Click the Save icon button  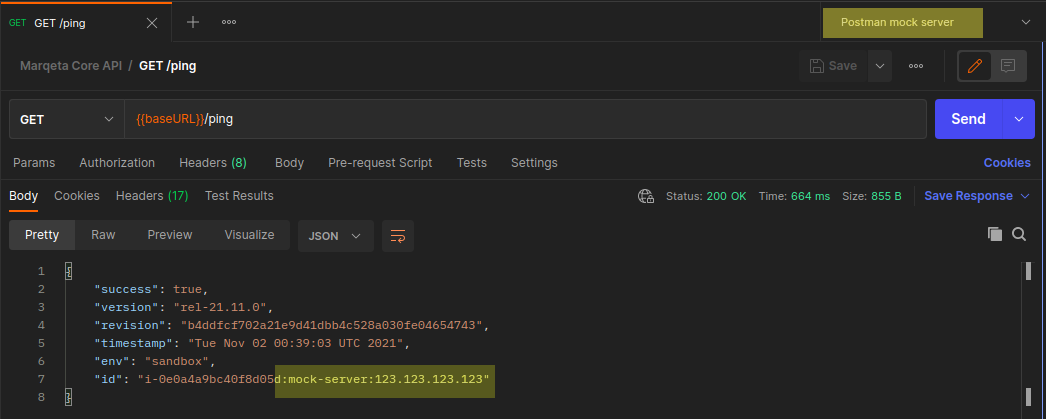[x=833, y=66]
